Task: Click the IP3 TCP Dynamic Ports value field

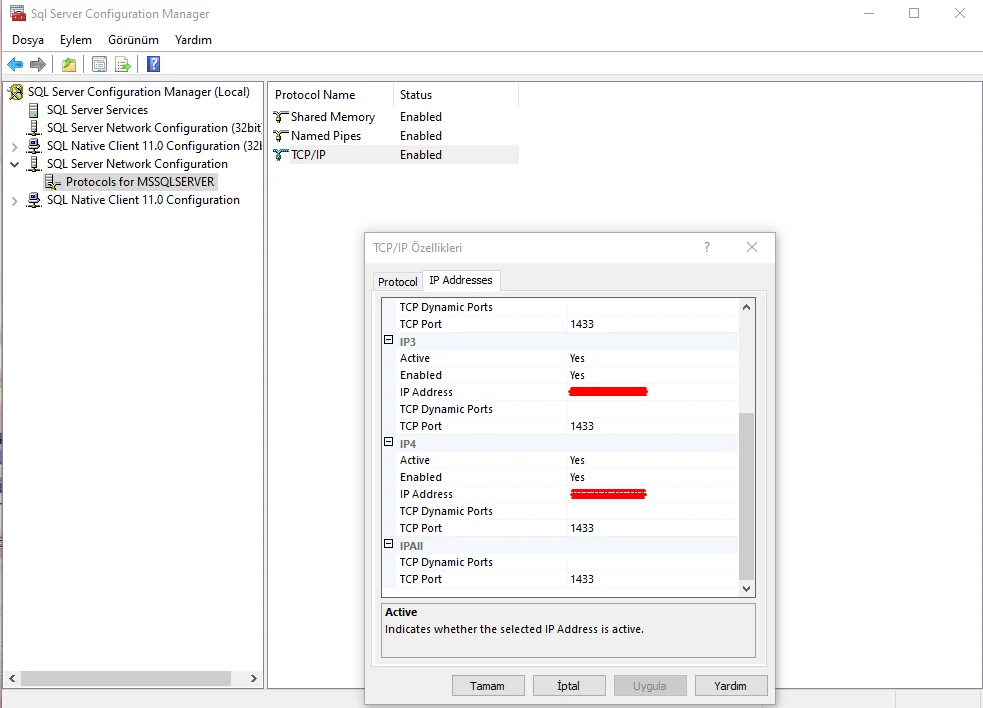Action: (x=653, y=409)
